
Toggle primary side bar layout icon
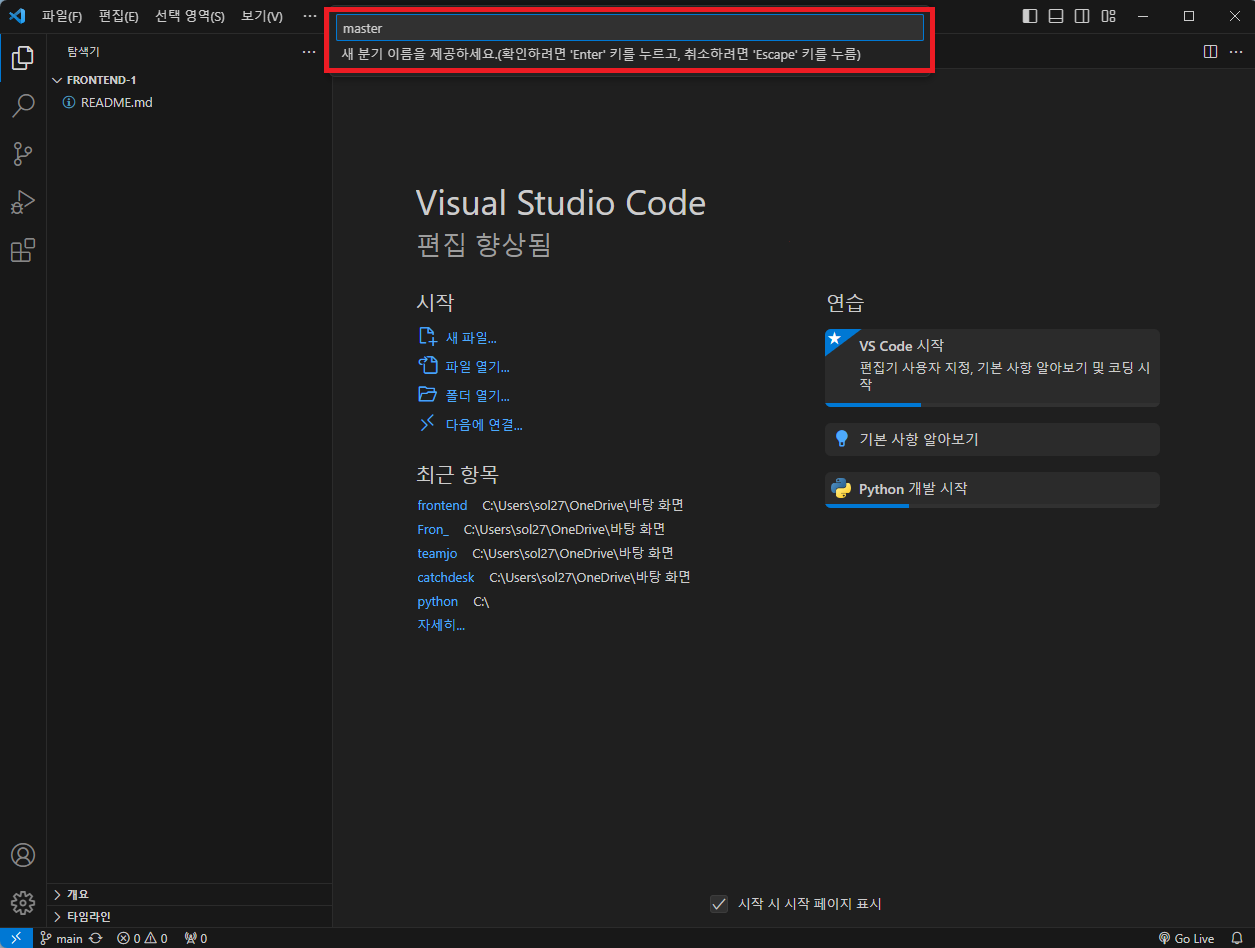(x=1030, y=16)
